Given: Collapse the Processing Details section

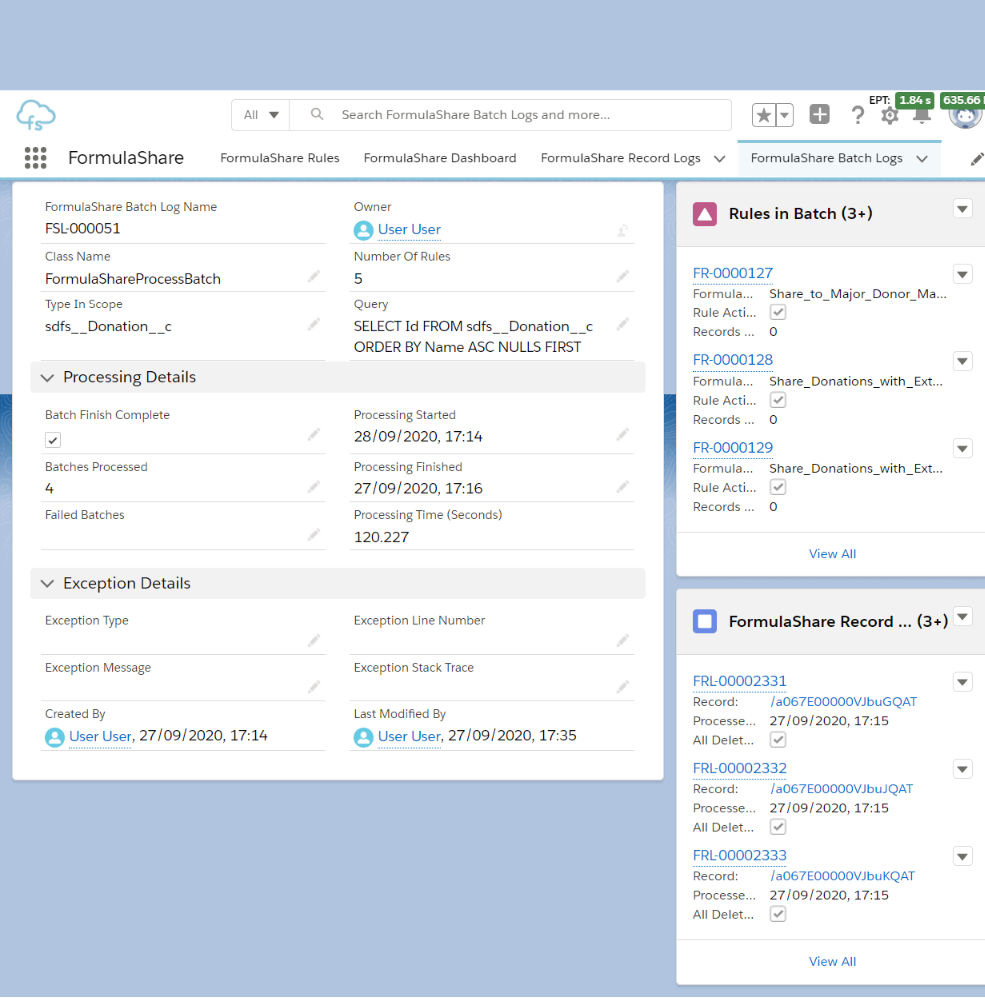Looking at the screenshot, I should point(47,377).
